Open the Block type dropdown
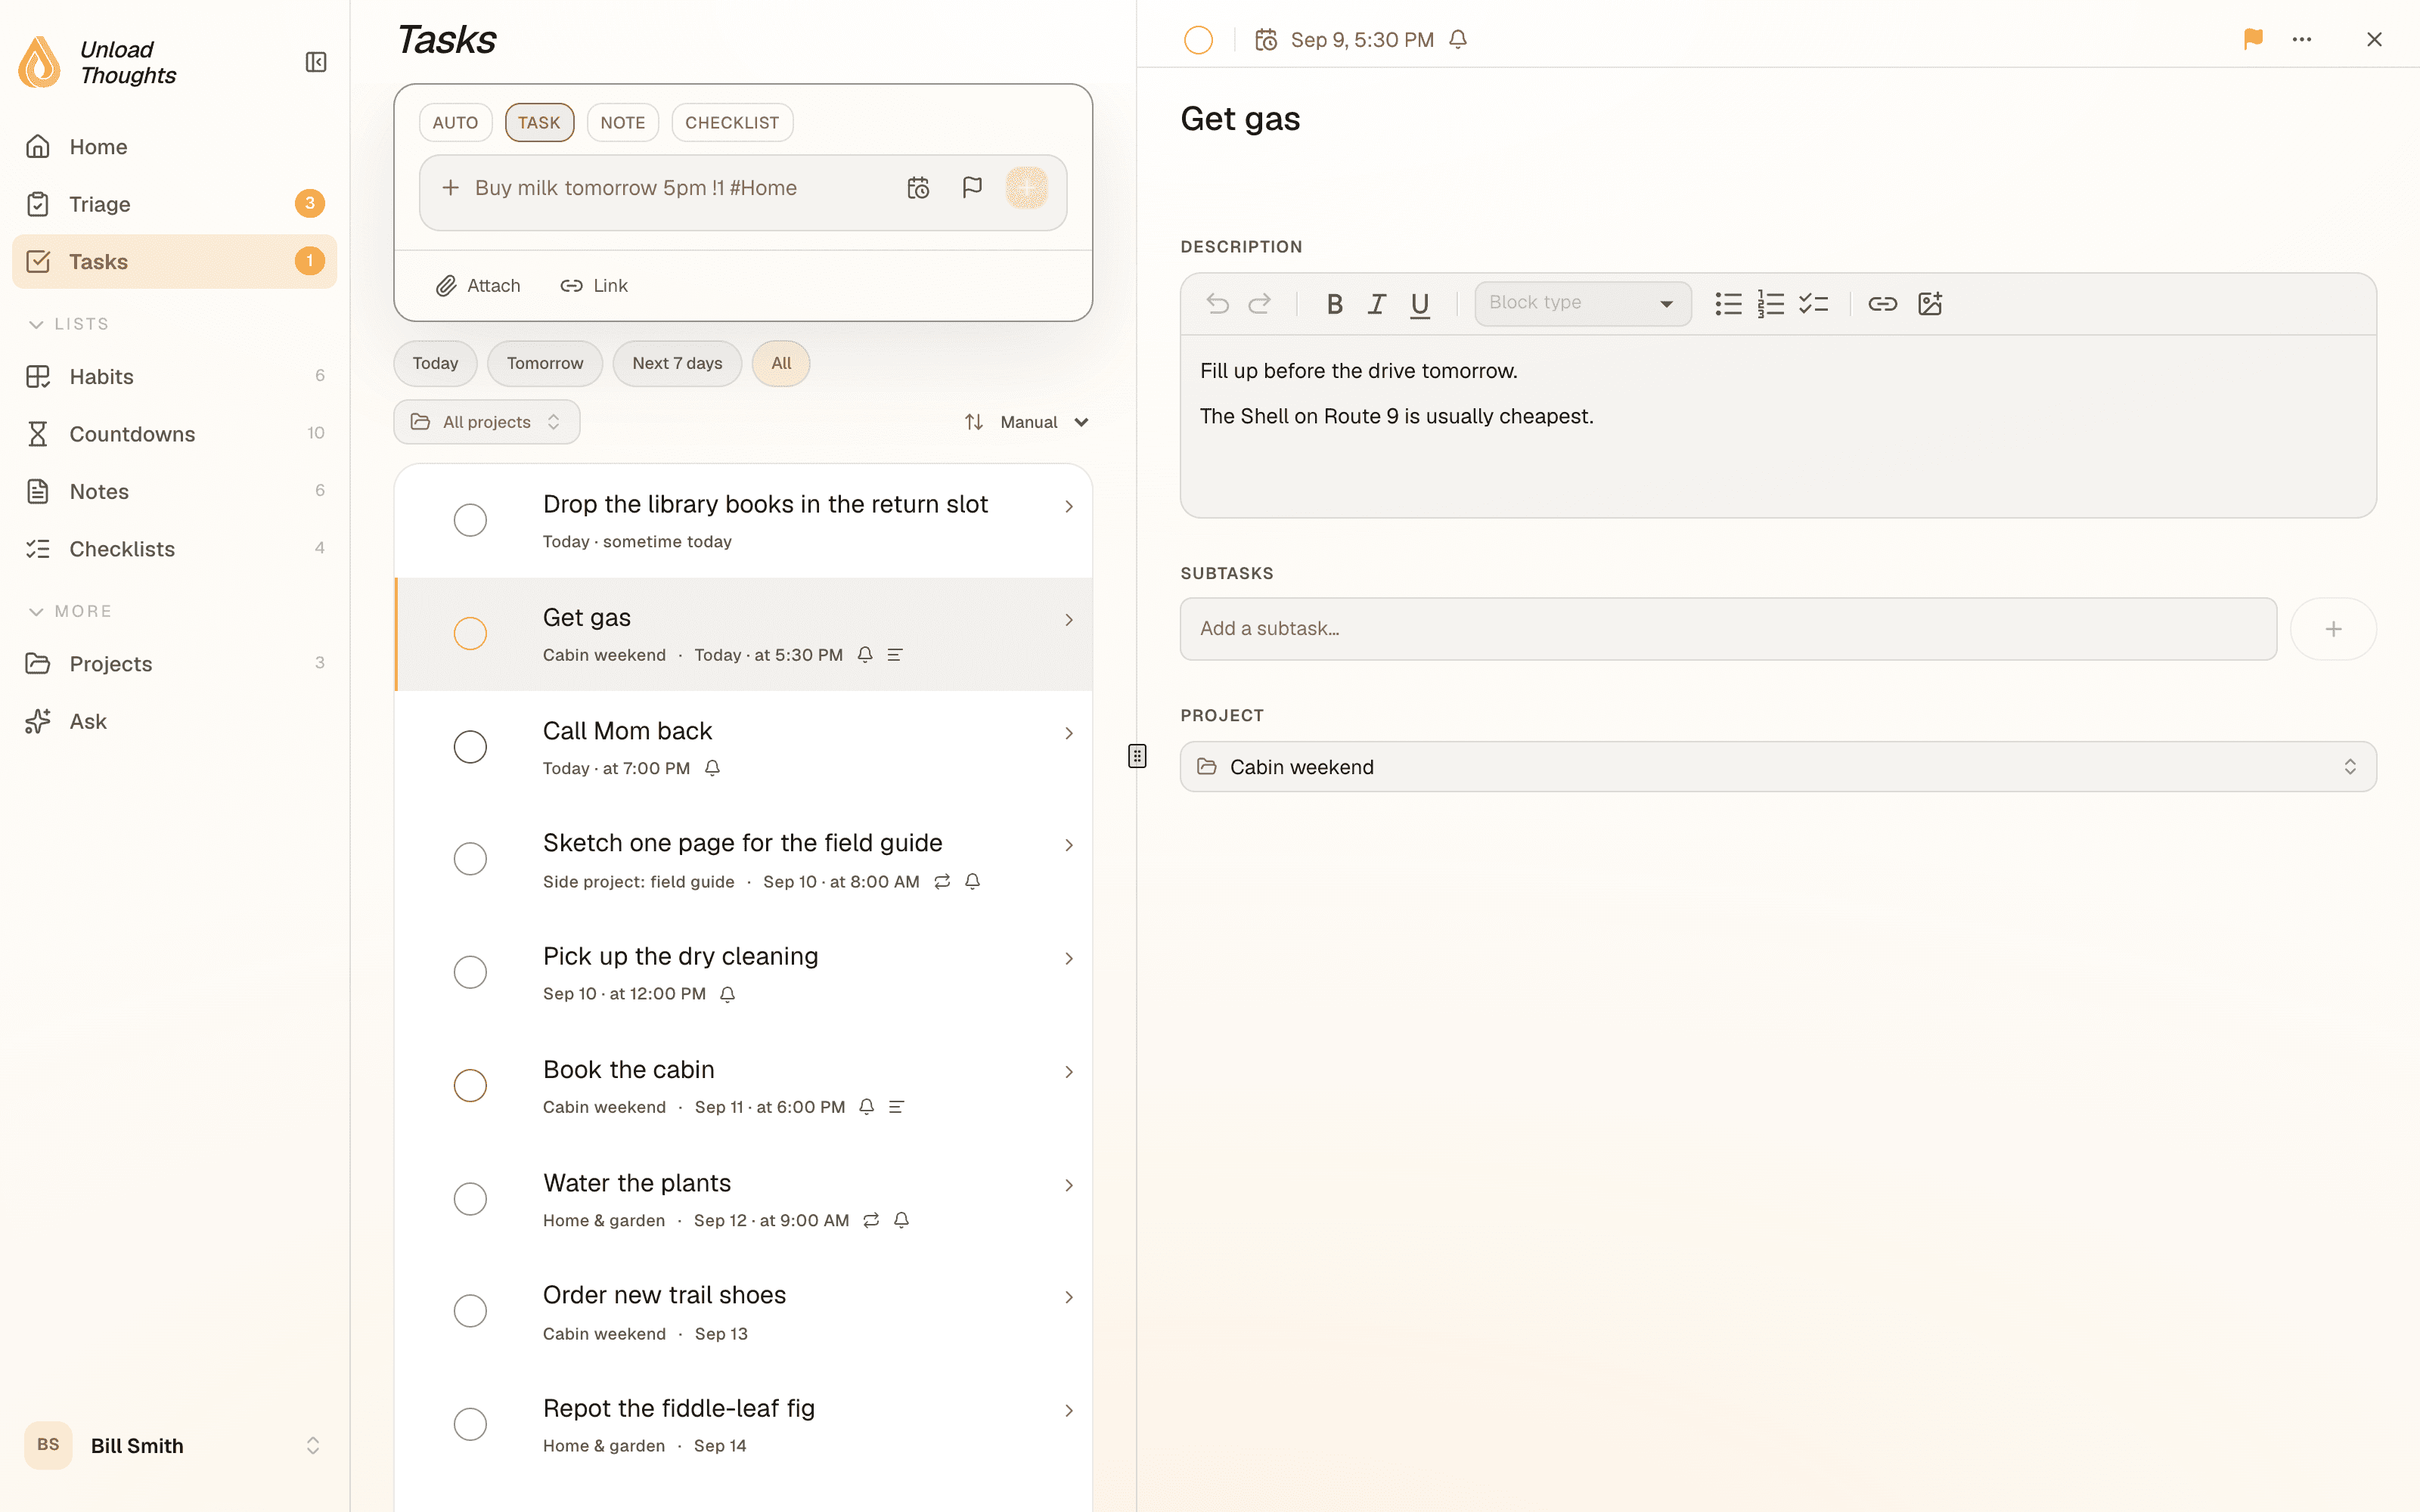The height and width of the screenshot is (1512, 2420). 1582,303
